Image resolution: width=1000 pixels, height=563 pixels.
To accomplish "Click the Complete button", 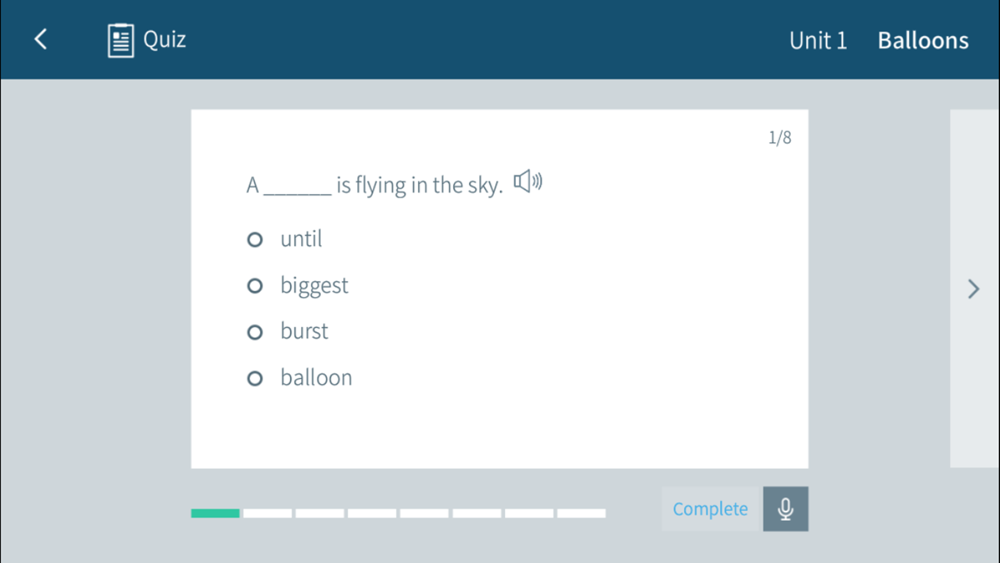I will click(x=711, y=509).
